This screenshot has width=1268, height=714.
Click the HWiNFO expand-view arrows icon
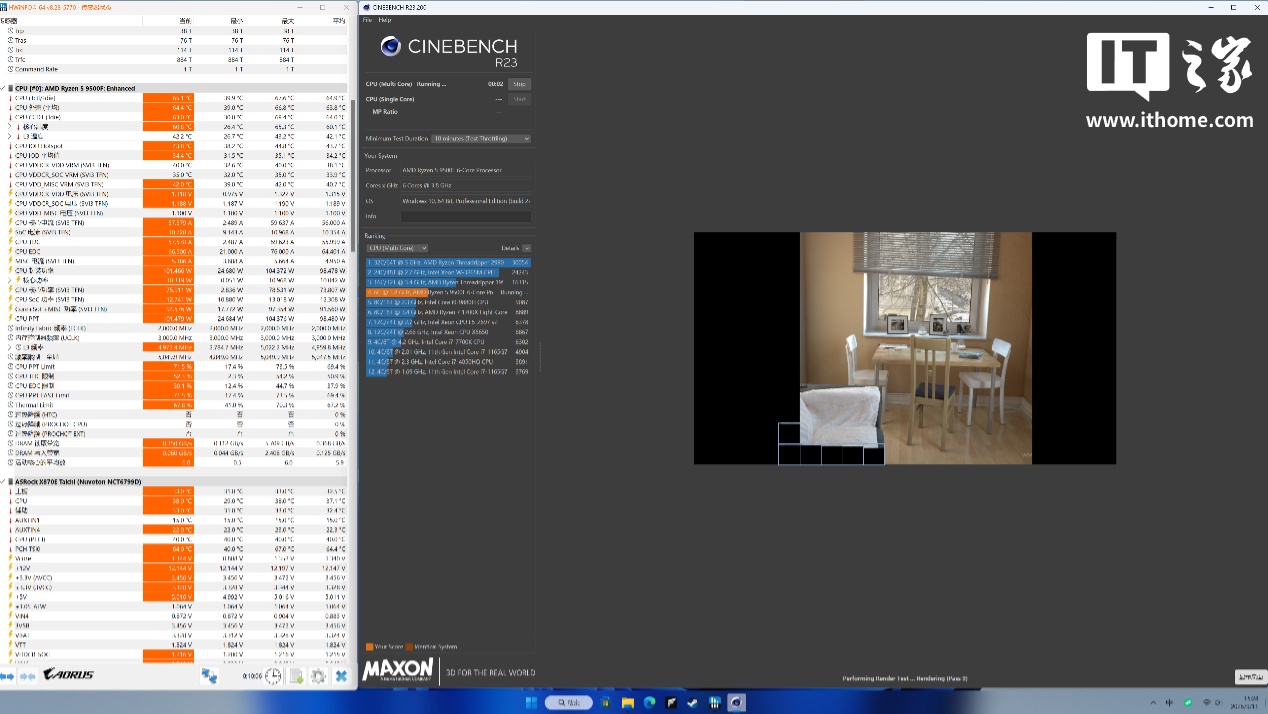(x=9, y=676)
